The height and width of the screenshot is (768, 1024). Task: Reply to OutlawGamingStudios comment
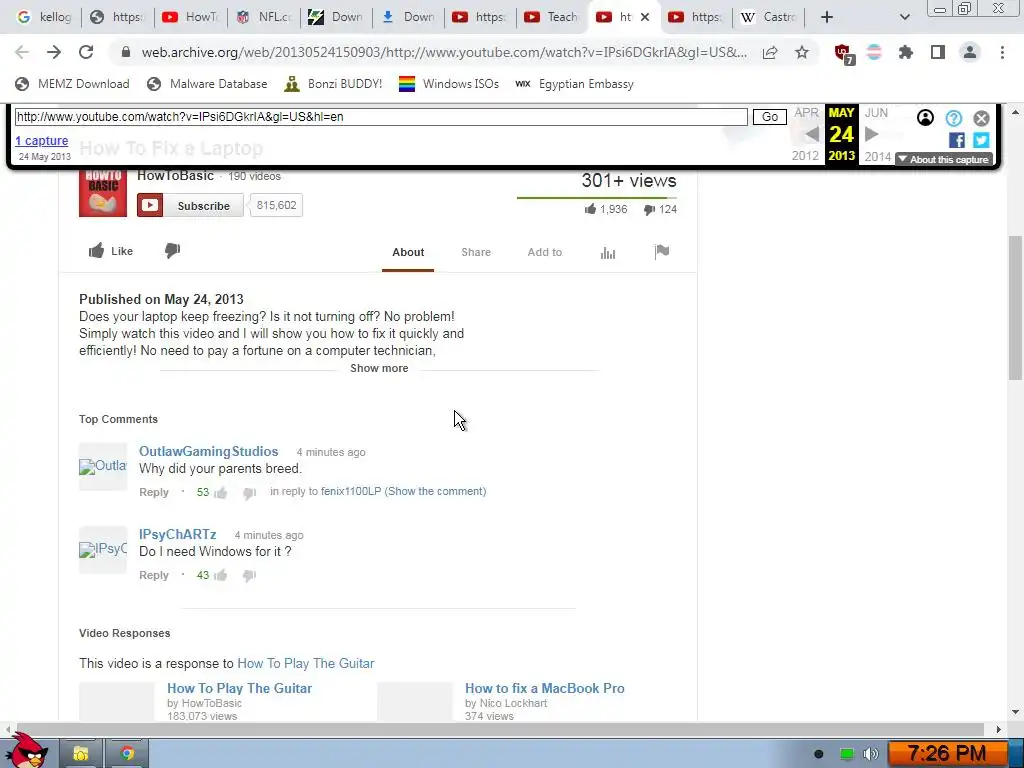153,492
